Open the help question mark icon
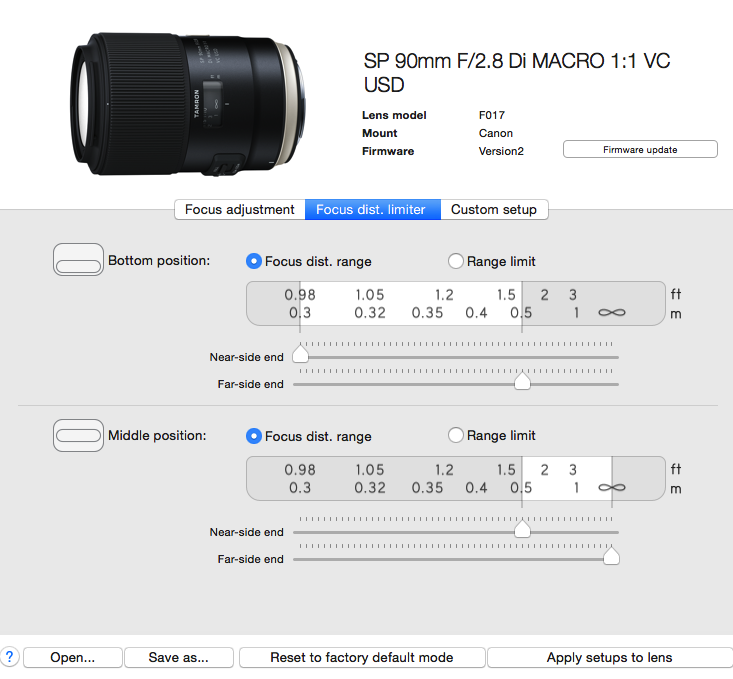This screenshot has height=679, width=733. point(9,657)
